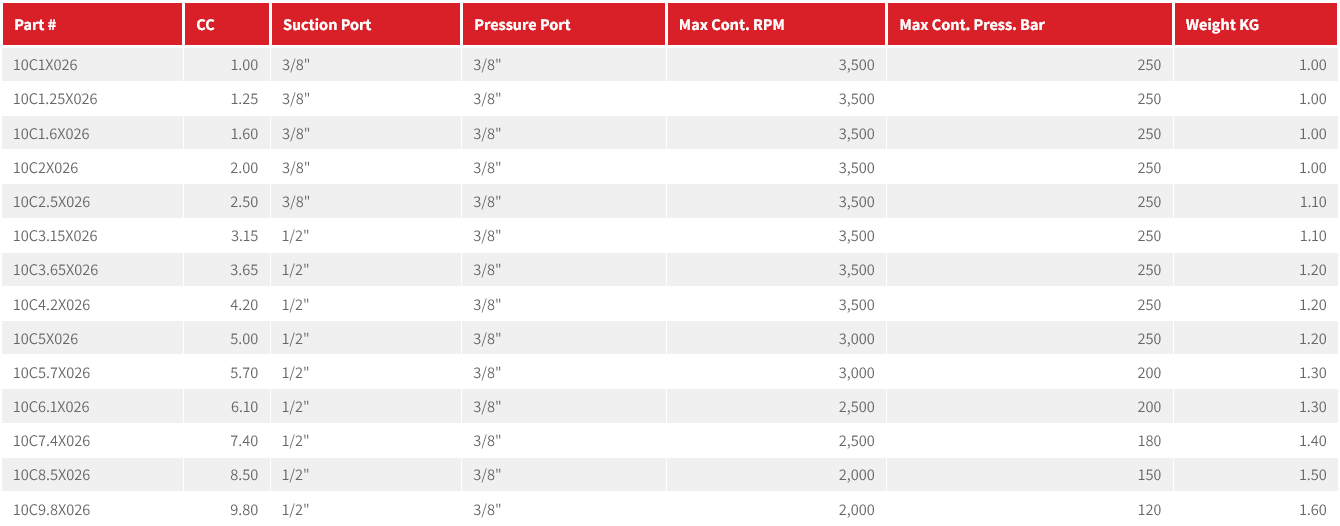1340x526 pixels.
Task: Click the Max Cont. Press. Bar header
Action: click(x=972, y=25)
